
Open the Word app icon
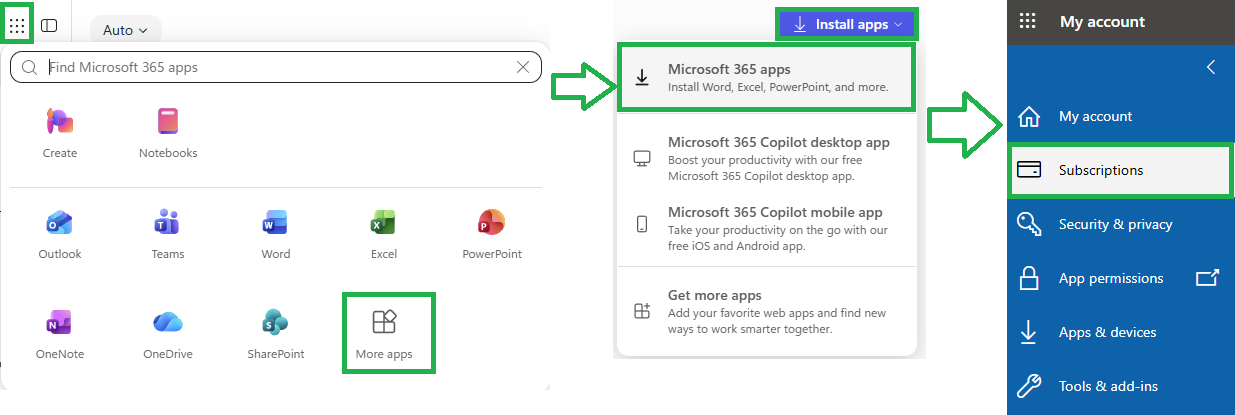click(x=276, y=233)
